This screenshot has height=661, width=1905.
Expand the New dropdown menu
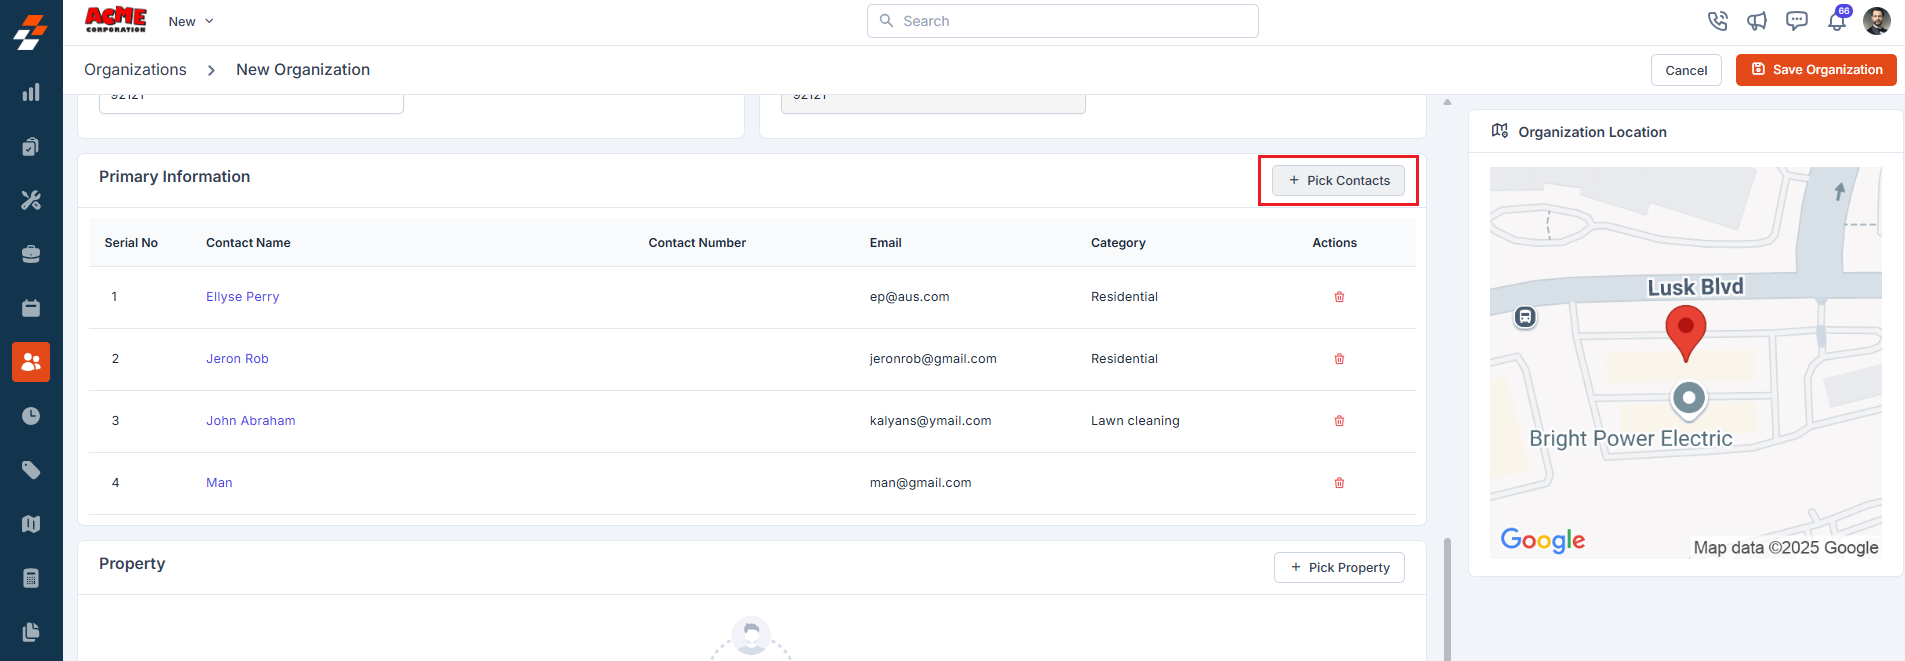coord(191,21)
